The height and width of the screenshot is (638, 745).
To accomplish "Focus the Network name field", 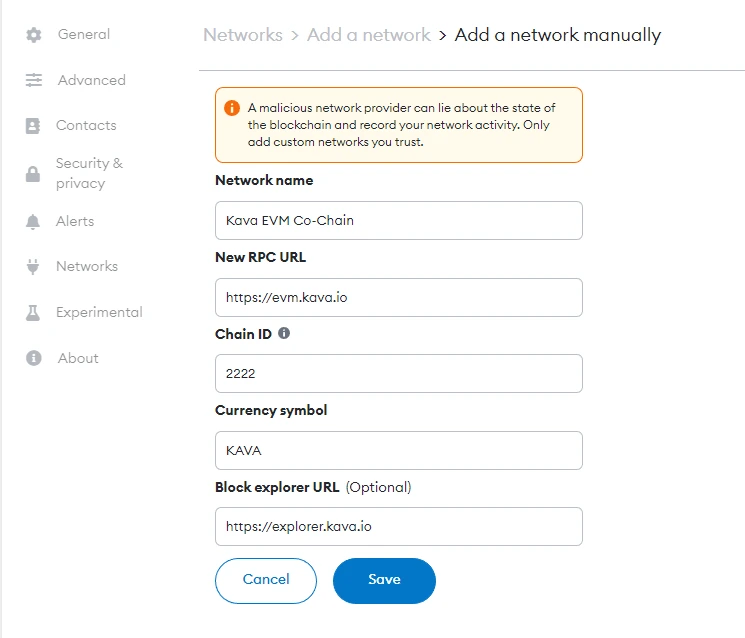I will [x=399, y=220].
